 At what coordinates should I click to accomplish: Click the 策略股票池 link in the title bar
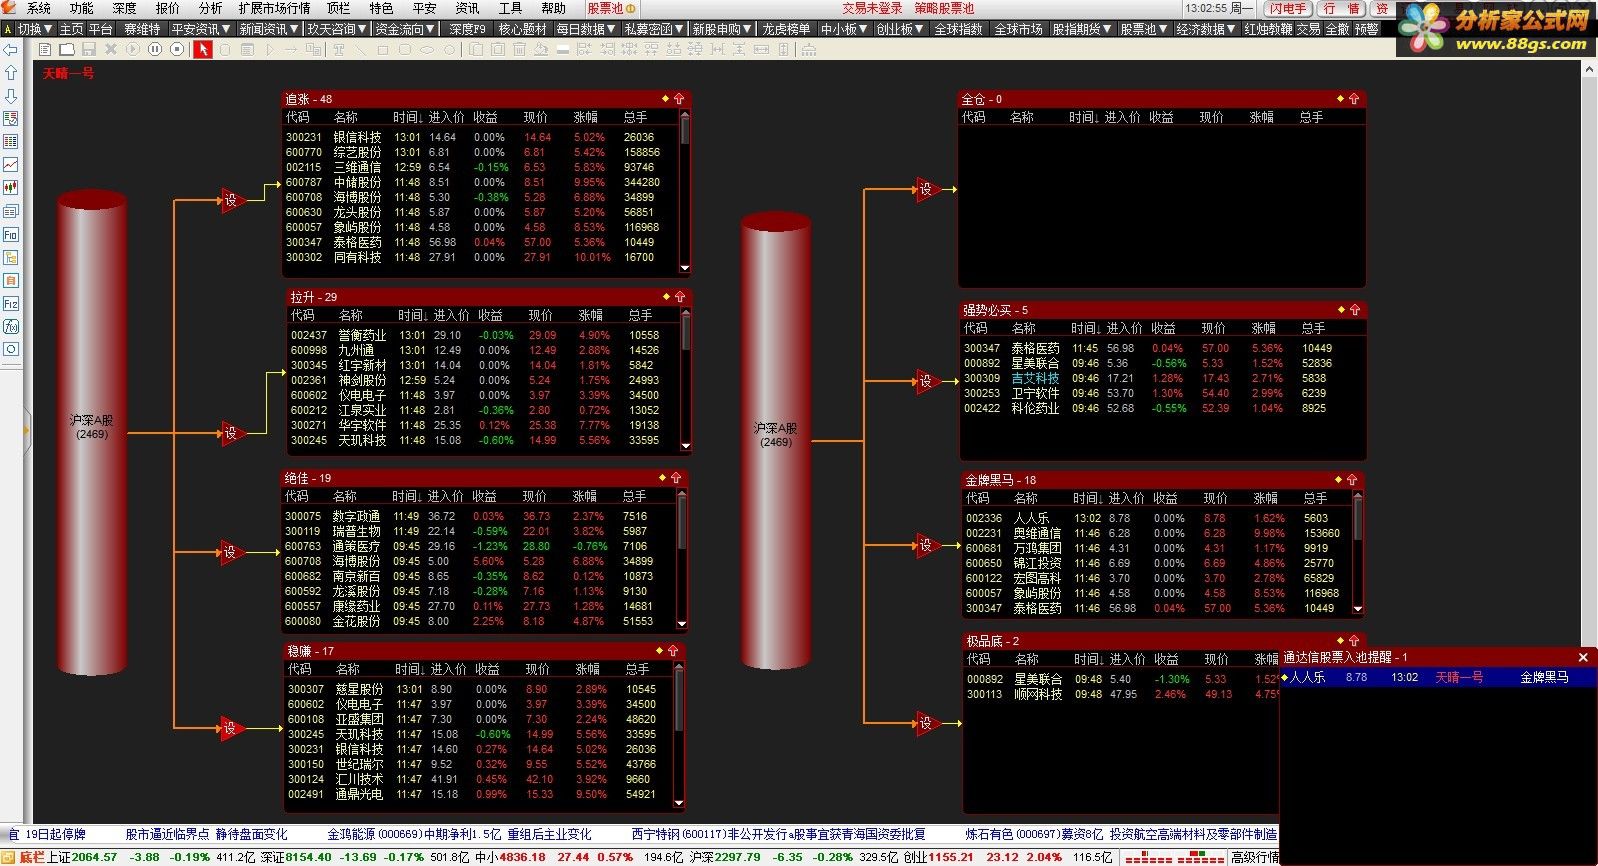click(944, 8)
